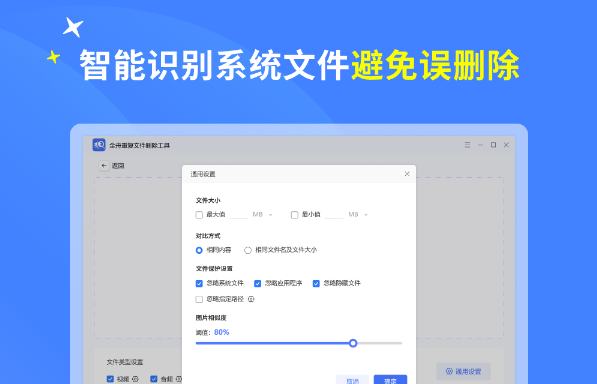Viewport: 597px width, 384px height.
Task: Click the app logo in title bar
Action: point(99,145)
